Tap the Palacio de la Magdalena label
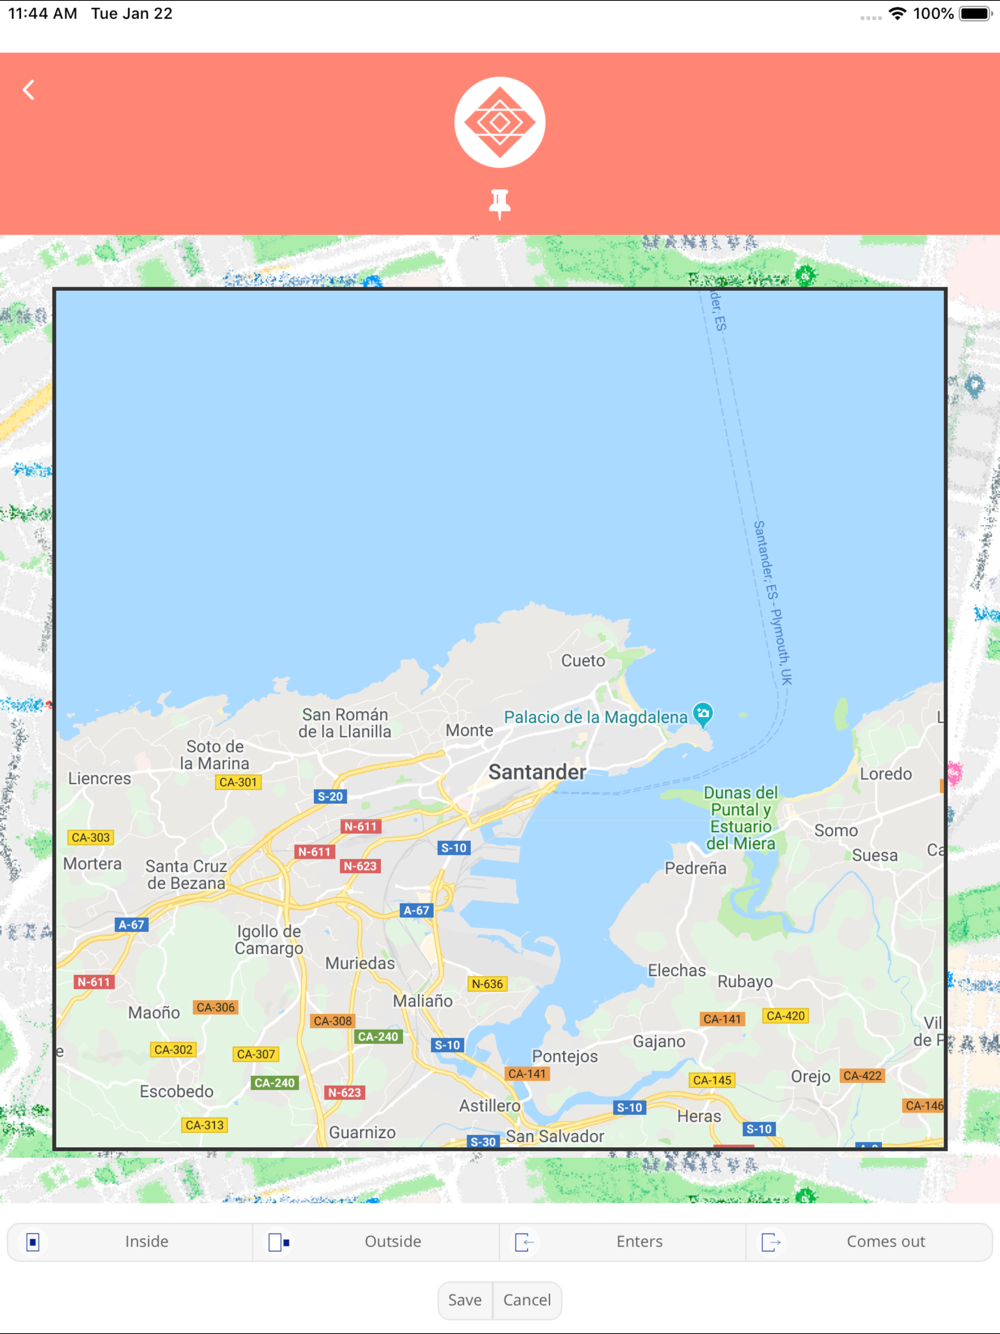The height and width of the screenshot is (1334, 1000). (x=595, y=717)
